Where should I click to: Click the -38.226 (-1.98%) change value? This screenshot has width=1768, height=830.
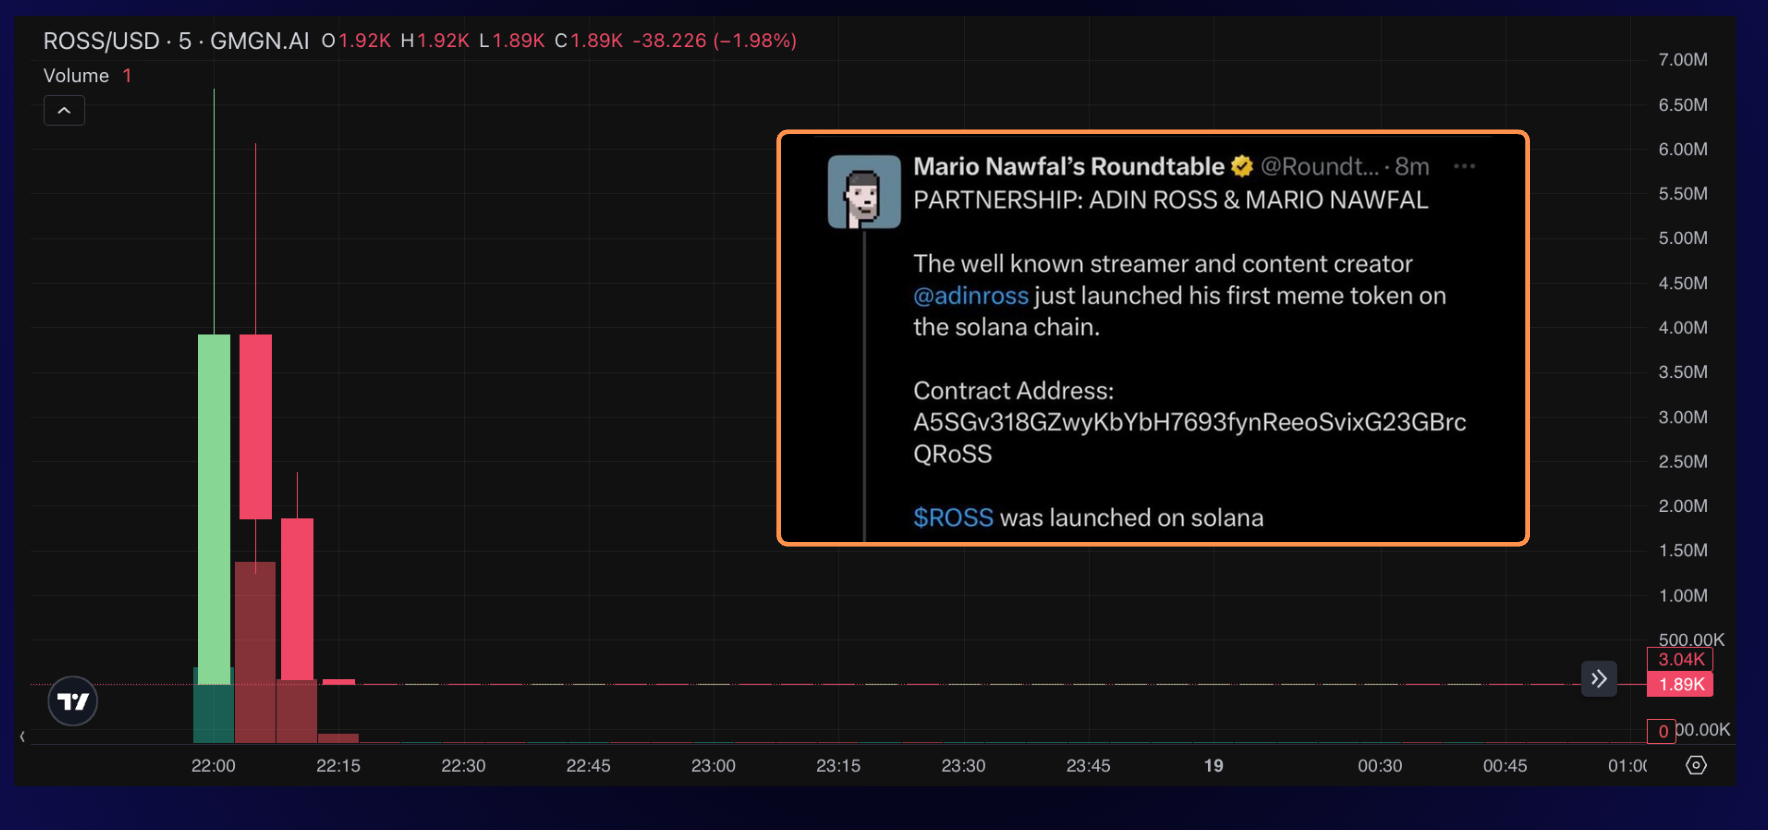714,41
